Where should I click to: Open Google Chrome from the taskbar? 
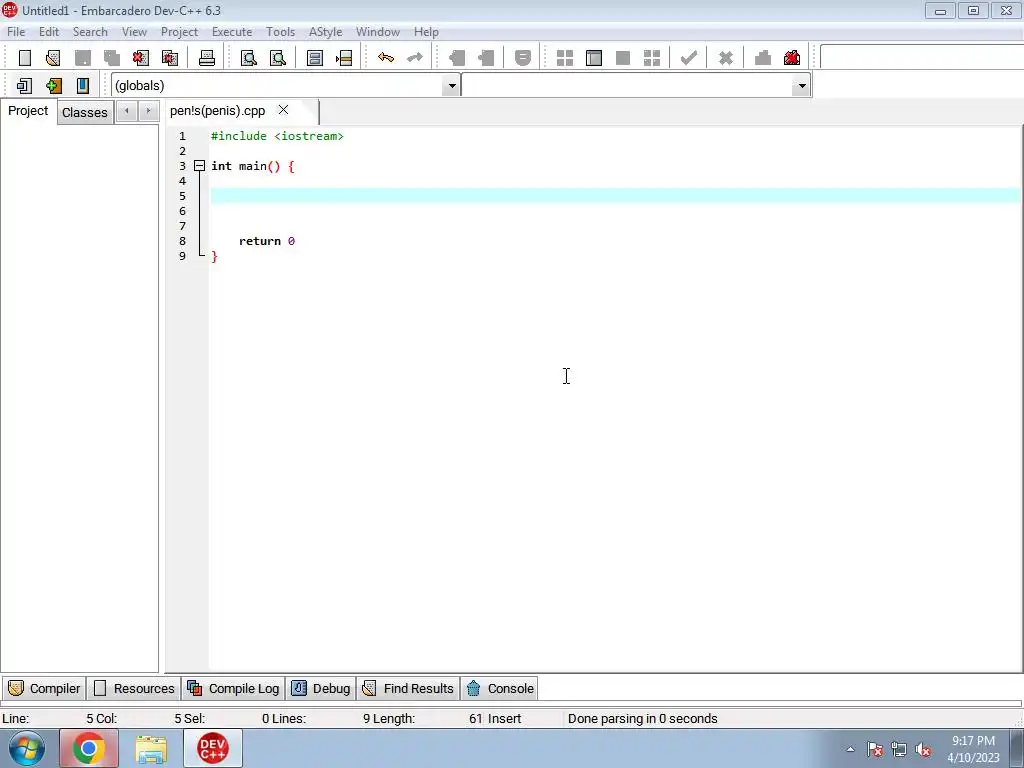click(89, 748)
